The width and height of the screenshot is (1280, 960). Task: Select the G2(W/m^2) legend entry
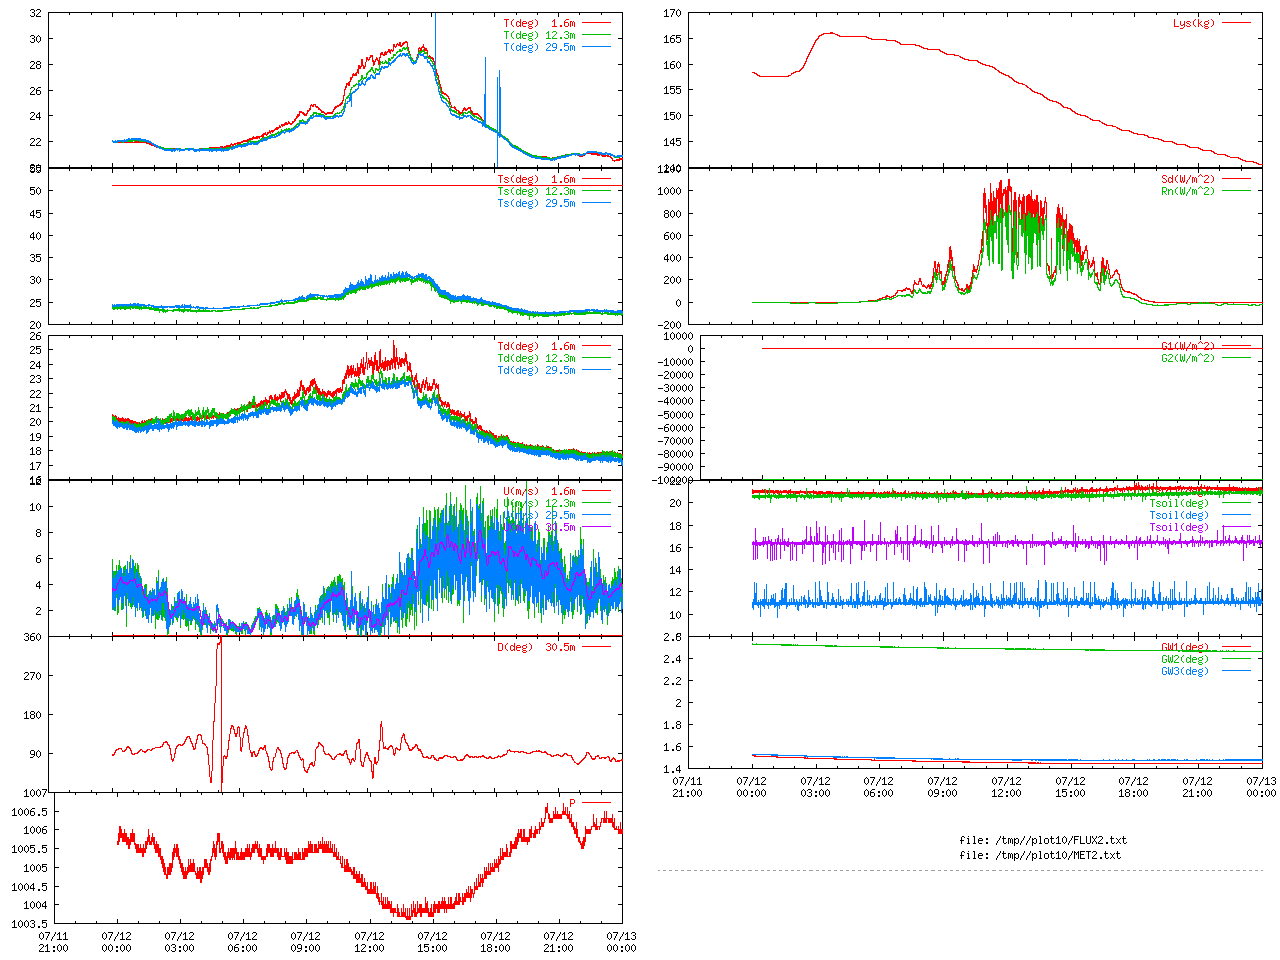point(1188,358)
